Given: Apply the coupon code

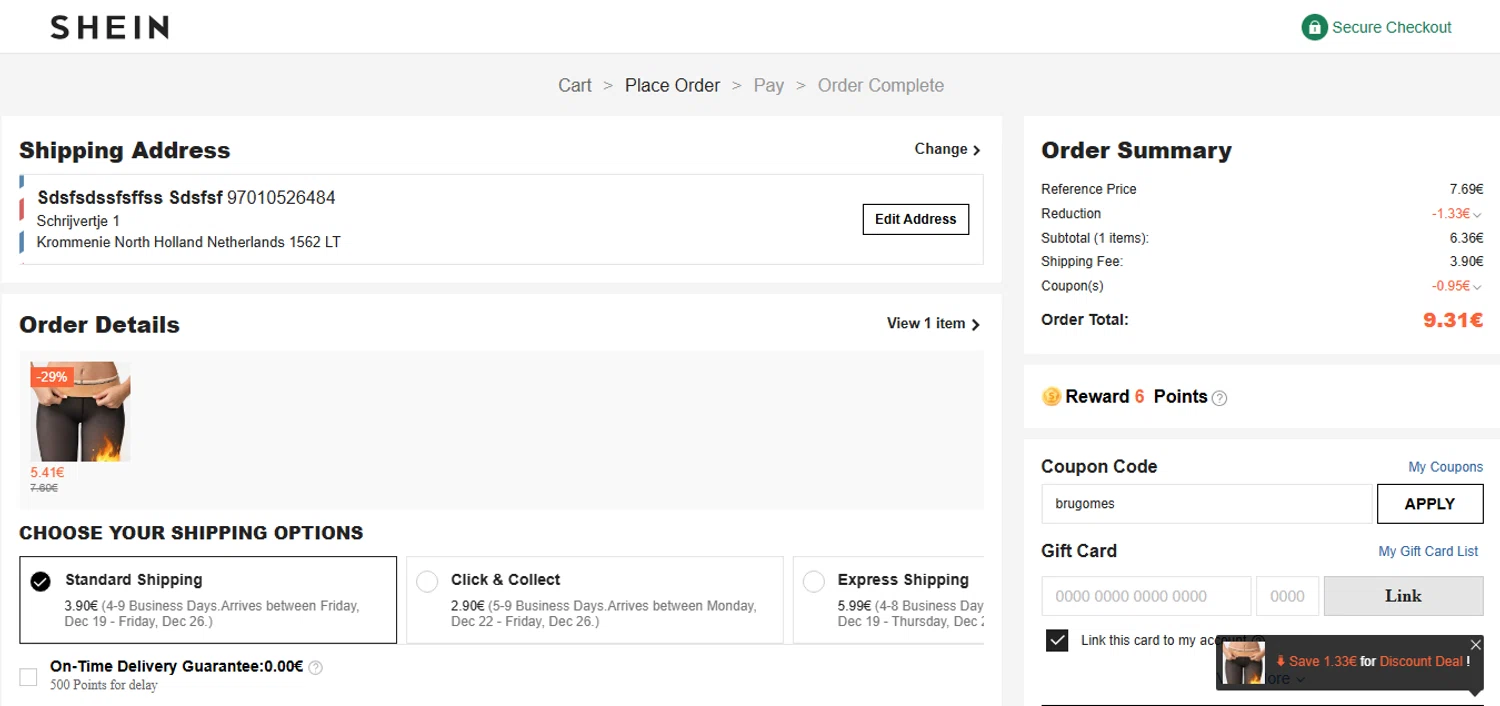Looking at the screenshot, I should point(1429,504).
